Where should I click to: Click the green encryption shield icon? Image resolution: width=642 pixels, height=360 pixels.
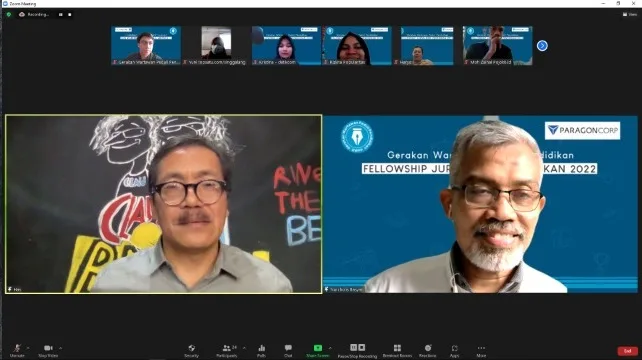(x=9, y=14)
